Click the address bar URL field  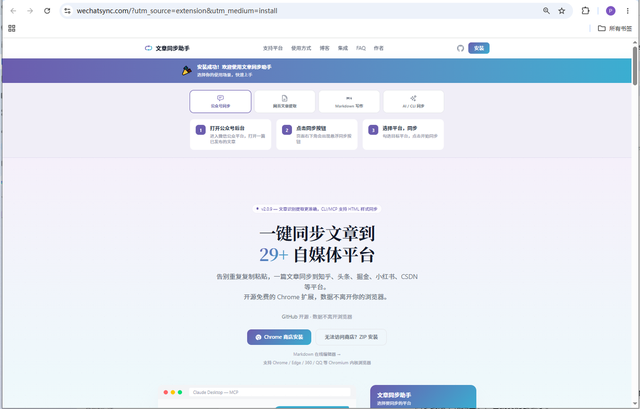pyautogui.click(x=306, y=11)
